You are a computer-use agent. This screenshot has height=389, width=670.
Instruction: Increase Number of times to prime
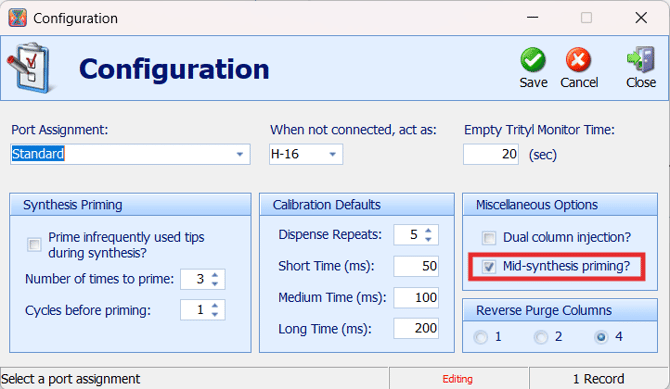point(215,275)
